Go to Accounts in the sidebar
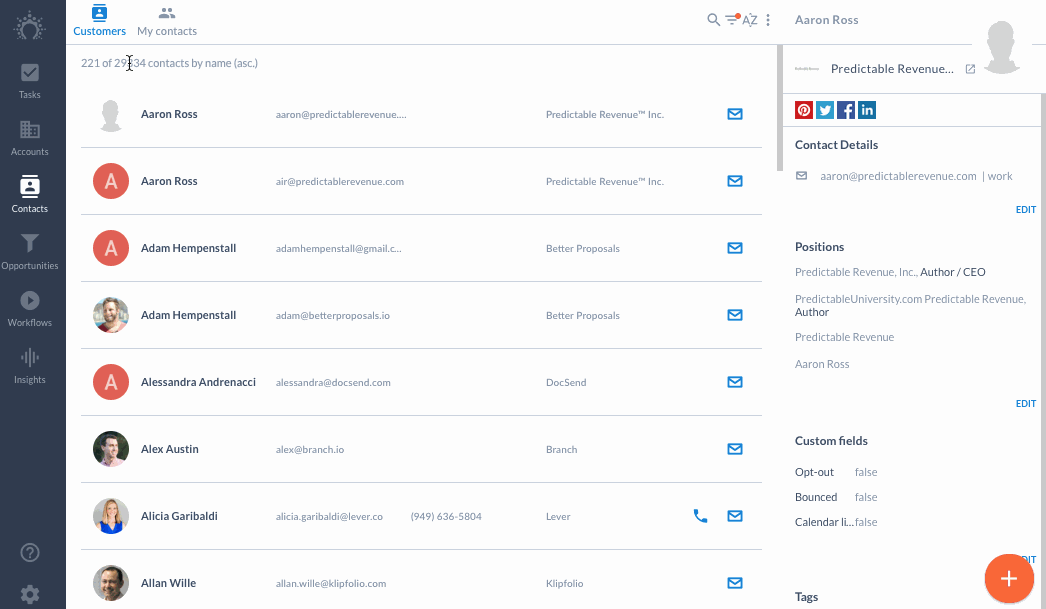This screenshot has width=1046, height=609. [29, 138]
